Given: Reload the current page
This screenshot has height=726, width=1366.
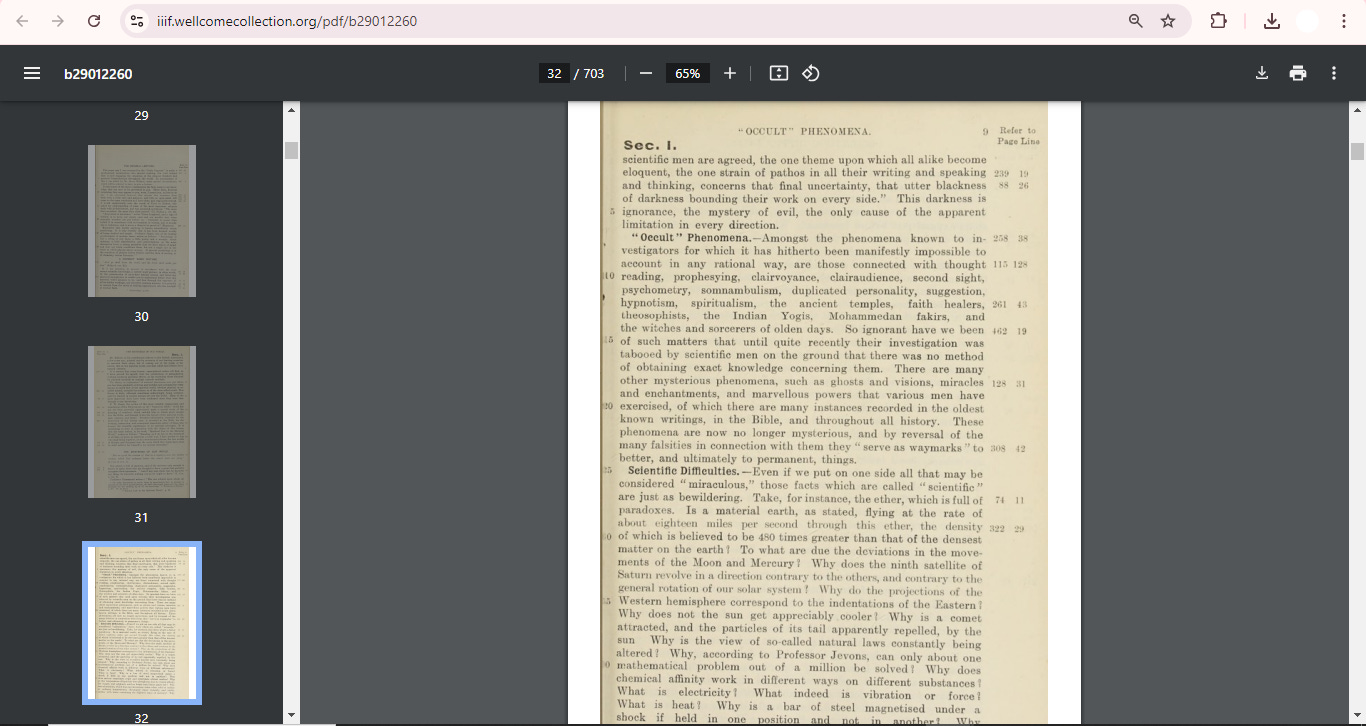Looking at the screenshot, I should pyautogui.click(x=94, y=21).
